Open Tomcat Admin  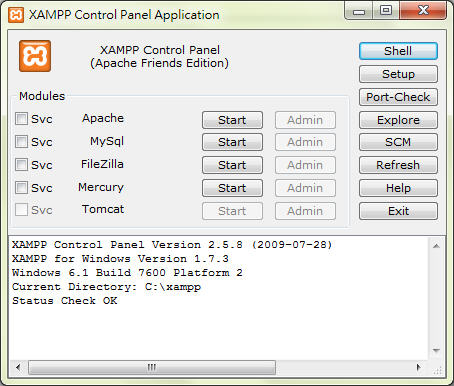(305, 211)
